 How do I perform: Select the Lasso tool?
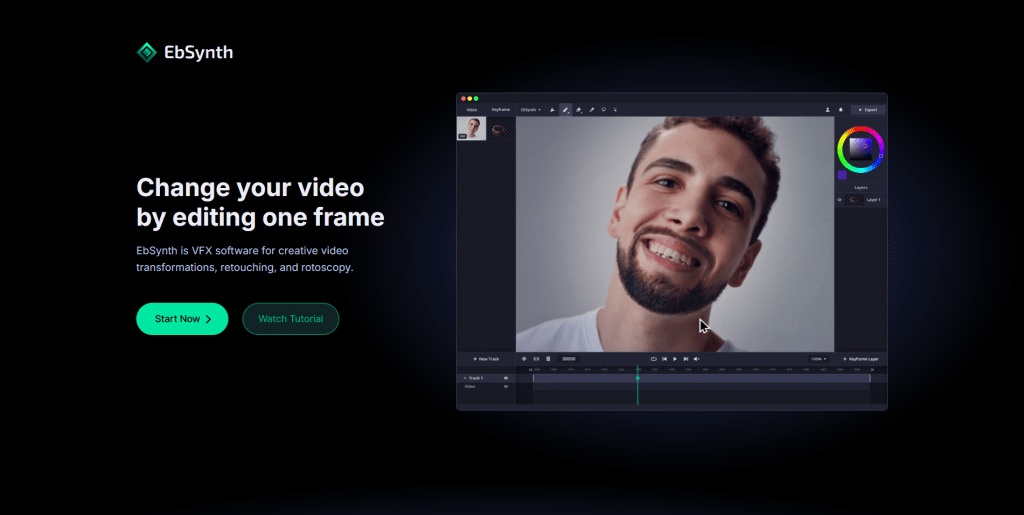pos(603,110)
